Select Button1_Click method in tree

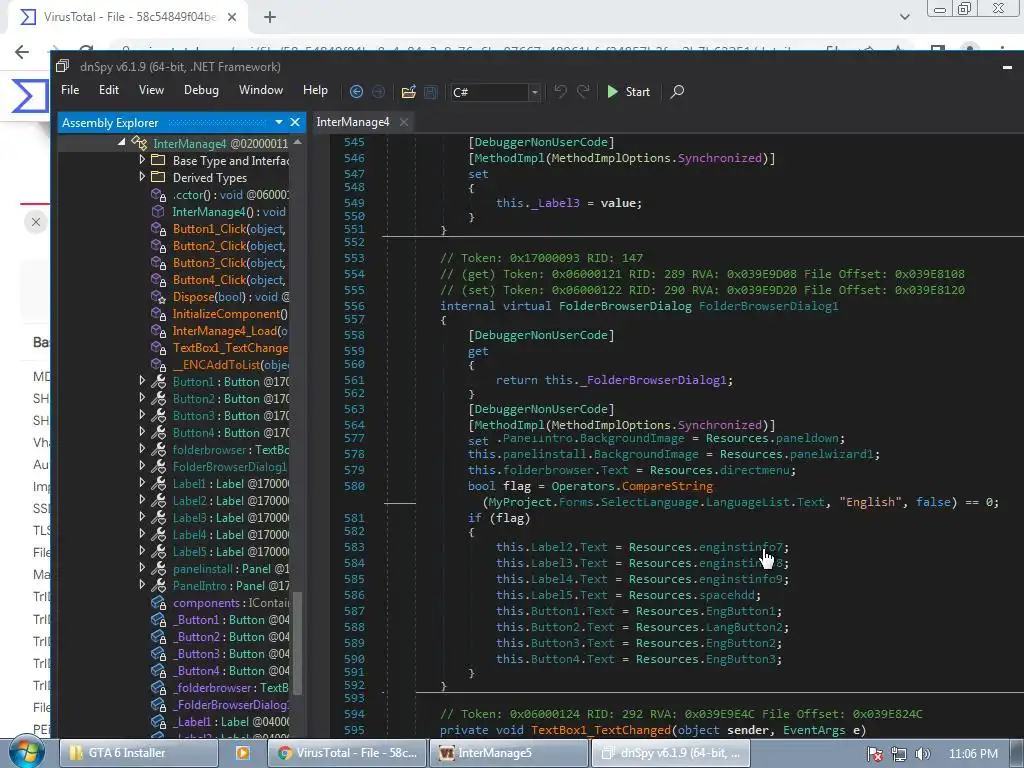point(209,229)
